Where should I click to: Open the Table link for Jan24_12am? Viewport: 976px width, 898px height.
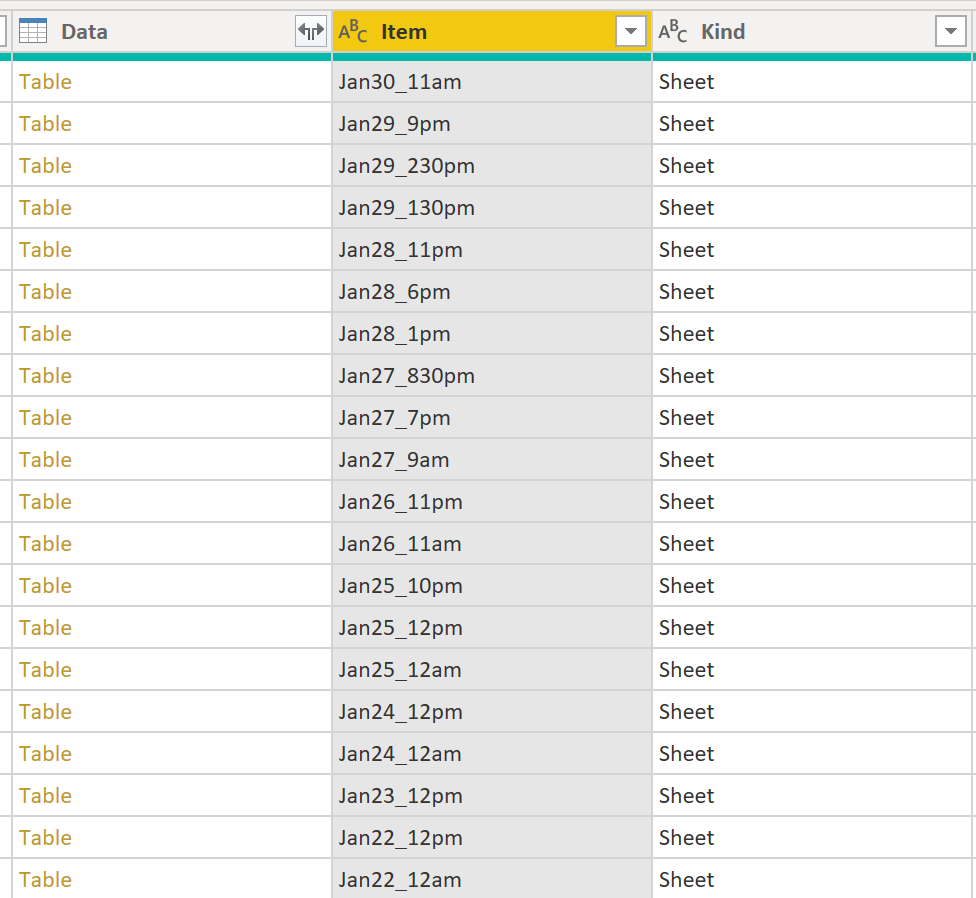point(45,754)
